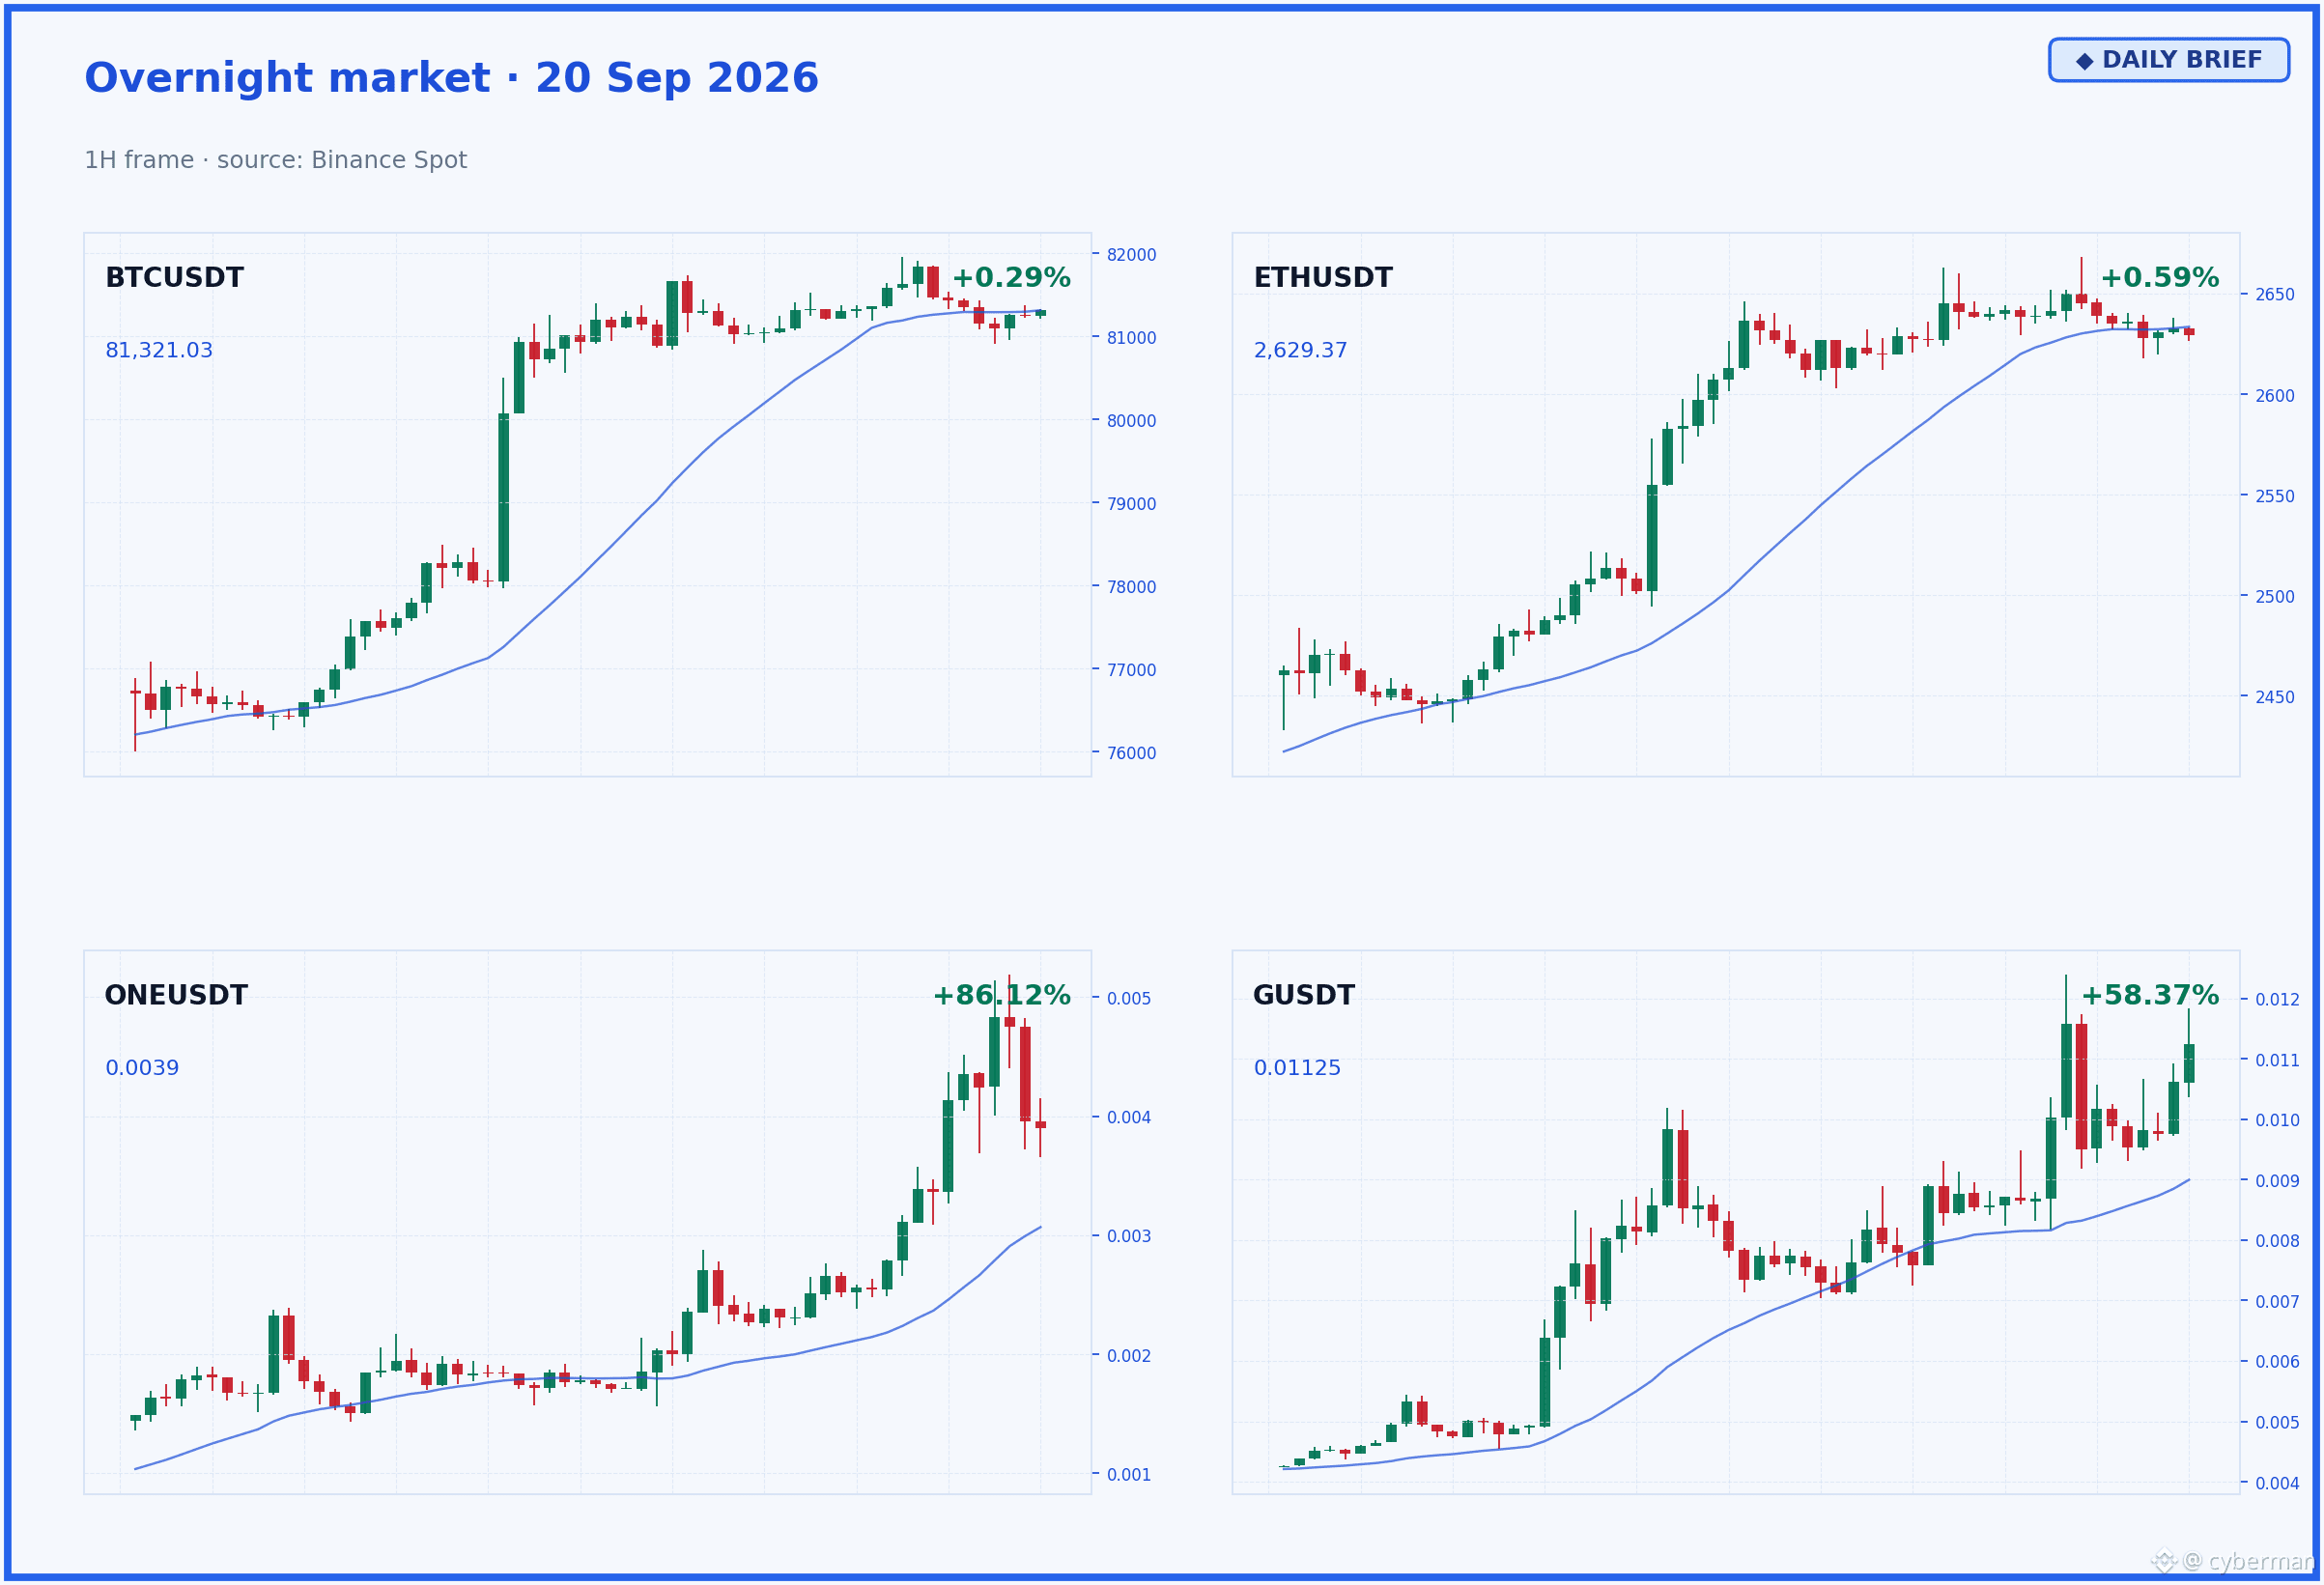Click the +86.12% change label
The width and height of the screenshot is (2324, 1585).
click(1001, 996)
